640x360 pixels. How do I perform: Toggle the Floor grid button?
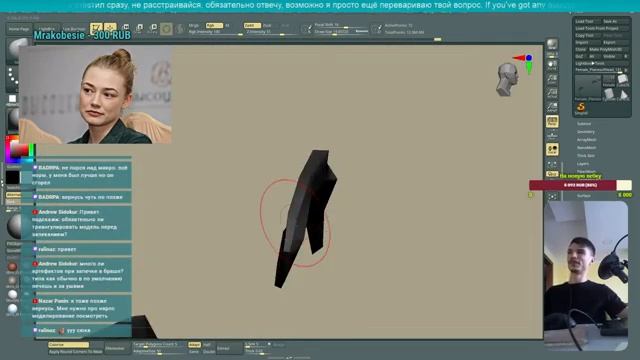click(x=552, y=135)
